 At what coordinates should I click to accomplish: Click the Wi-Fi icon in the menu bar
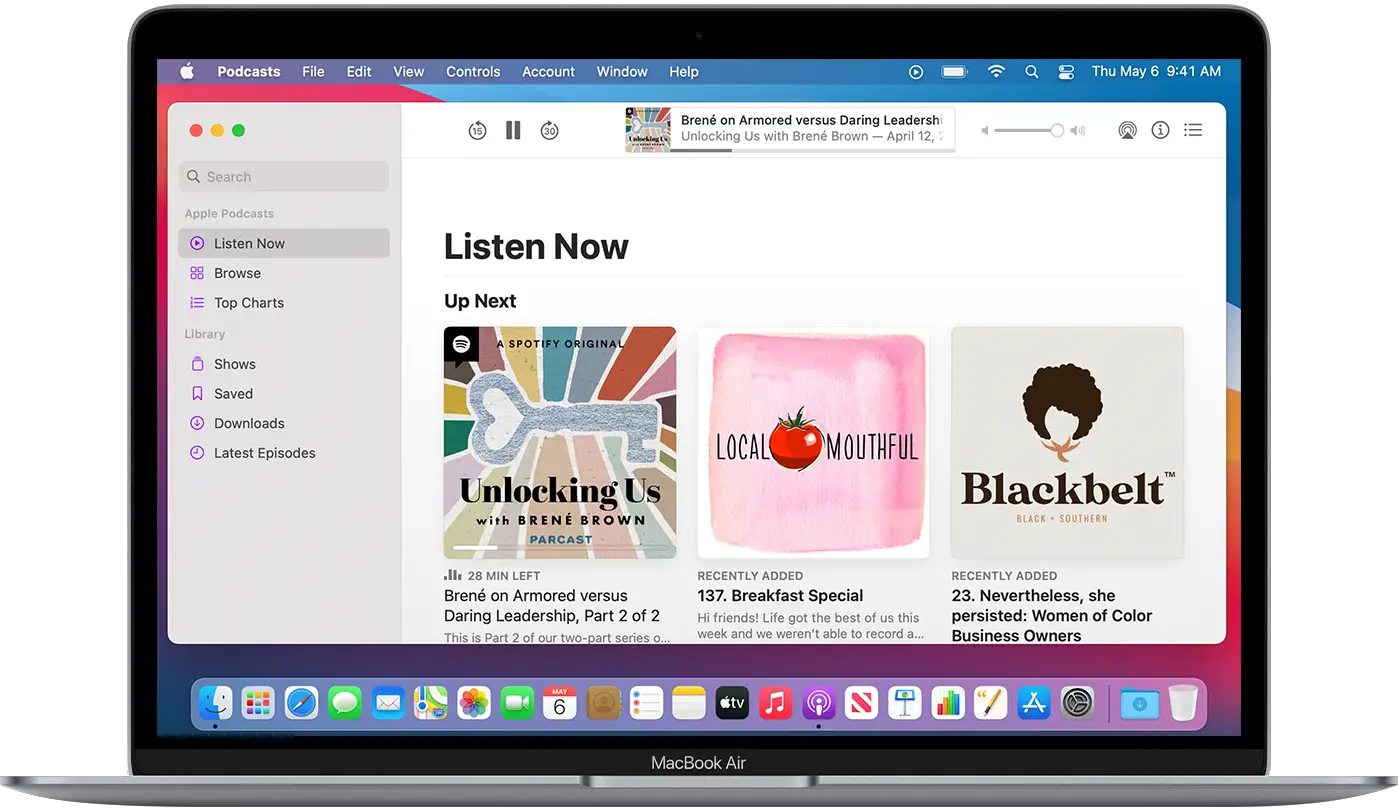996,71
